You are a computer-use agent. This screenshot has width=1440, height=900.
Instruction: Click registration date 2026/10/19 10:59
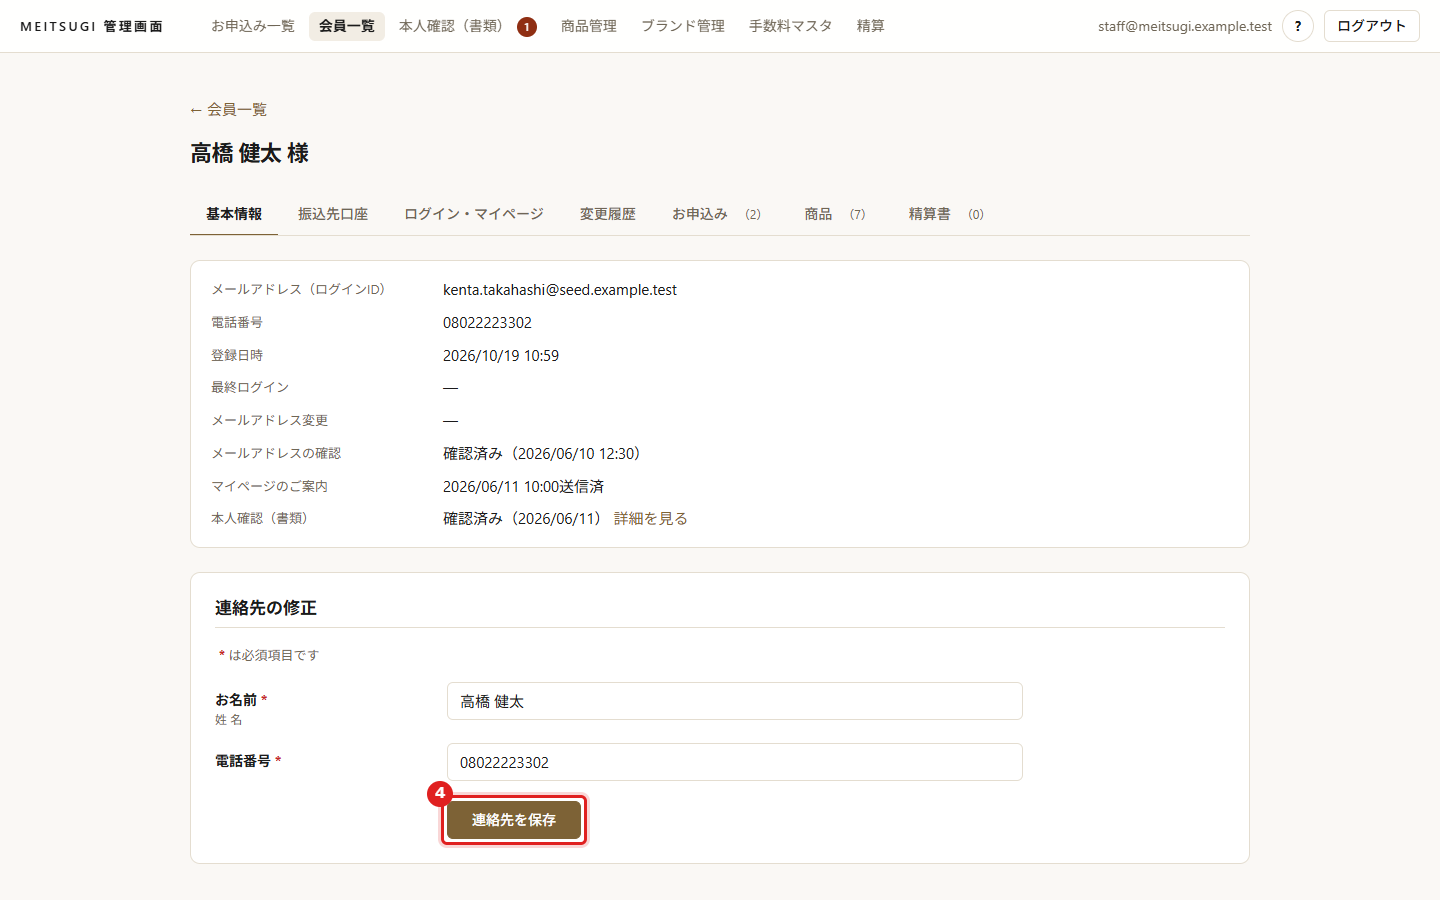[501, 356]
